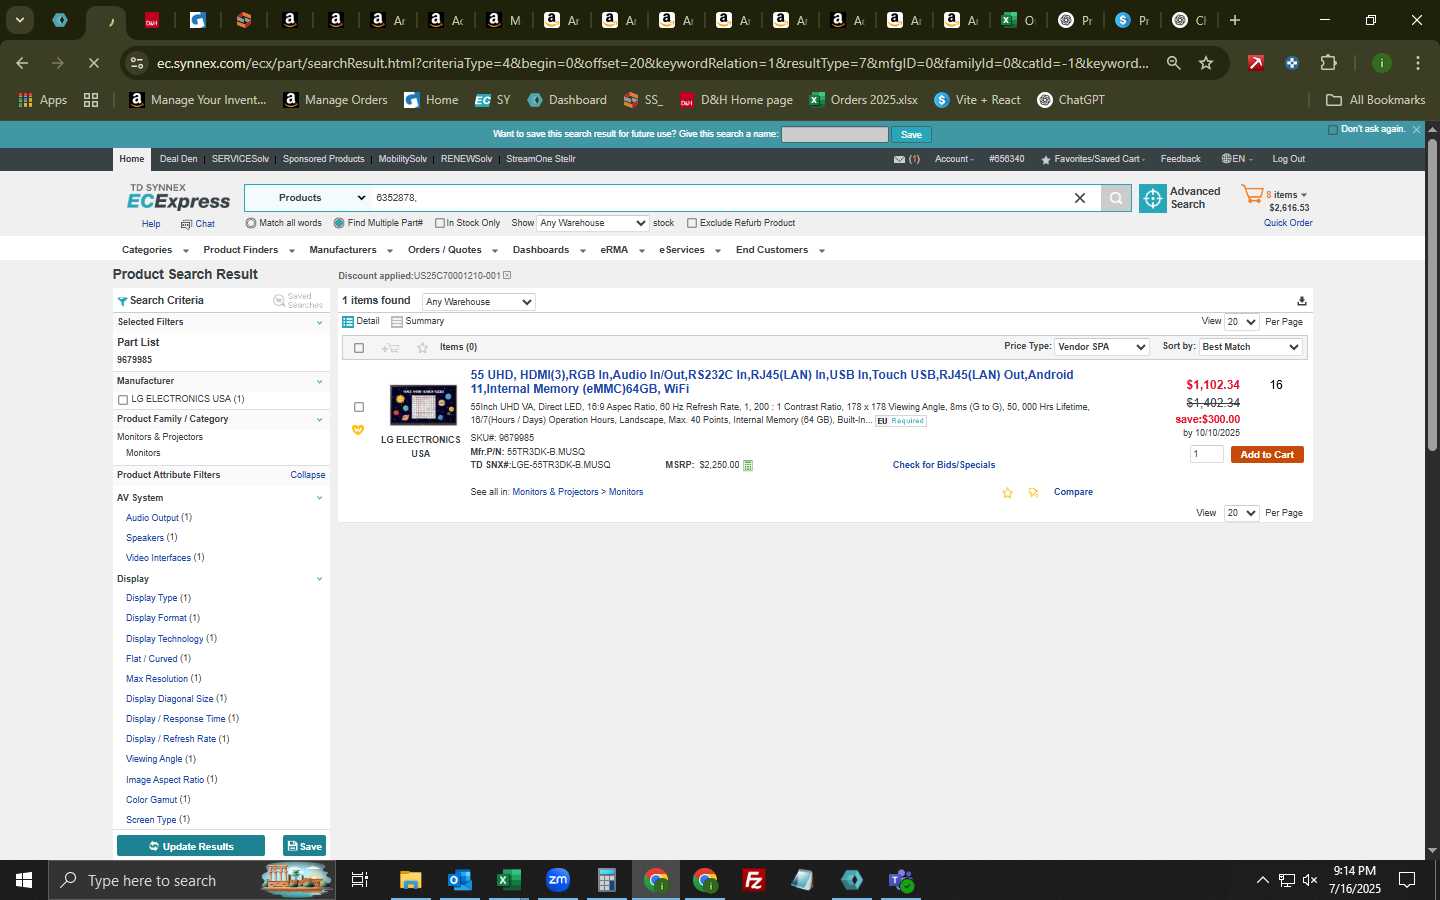Switch to the Deal Den tab
Image resolution: width=1440 pixels, height=900 pixels.
[x=178, y=159]
